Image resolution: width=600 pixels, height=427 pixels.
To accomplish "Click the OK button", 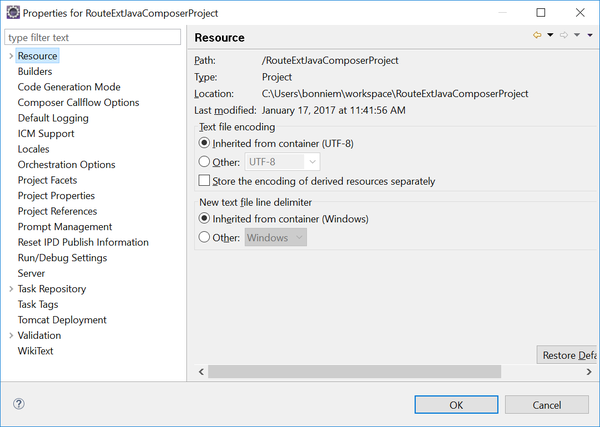I will click(x=456, y=405).
